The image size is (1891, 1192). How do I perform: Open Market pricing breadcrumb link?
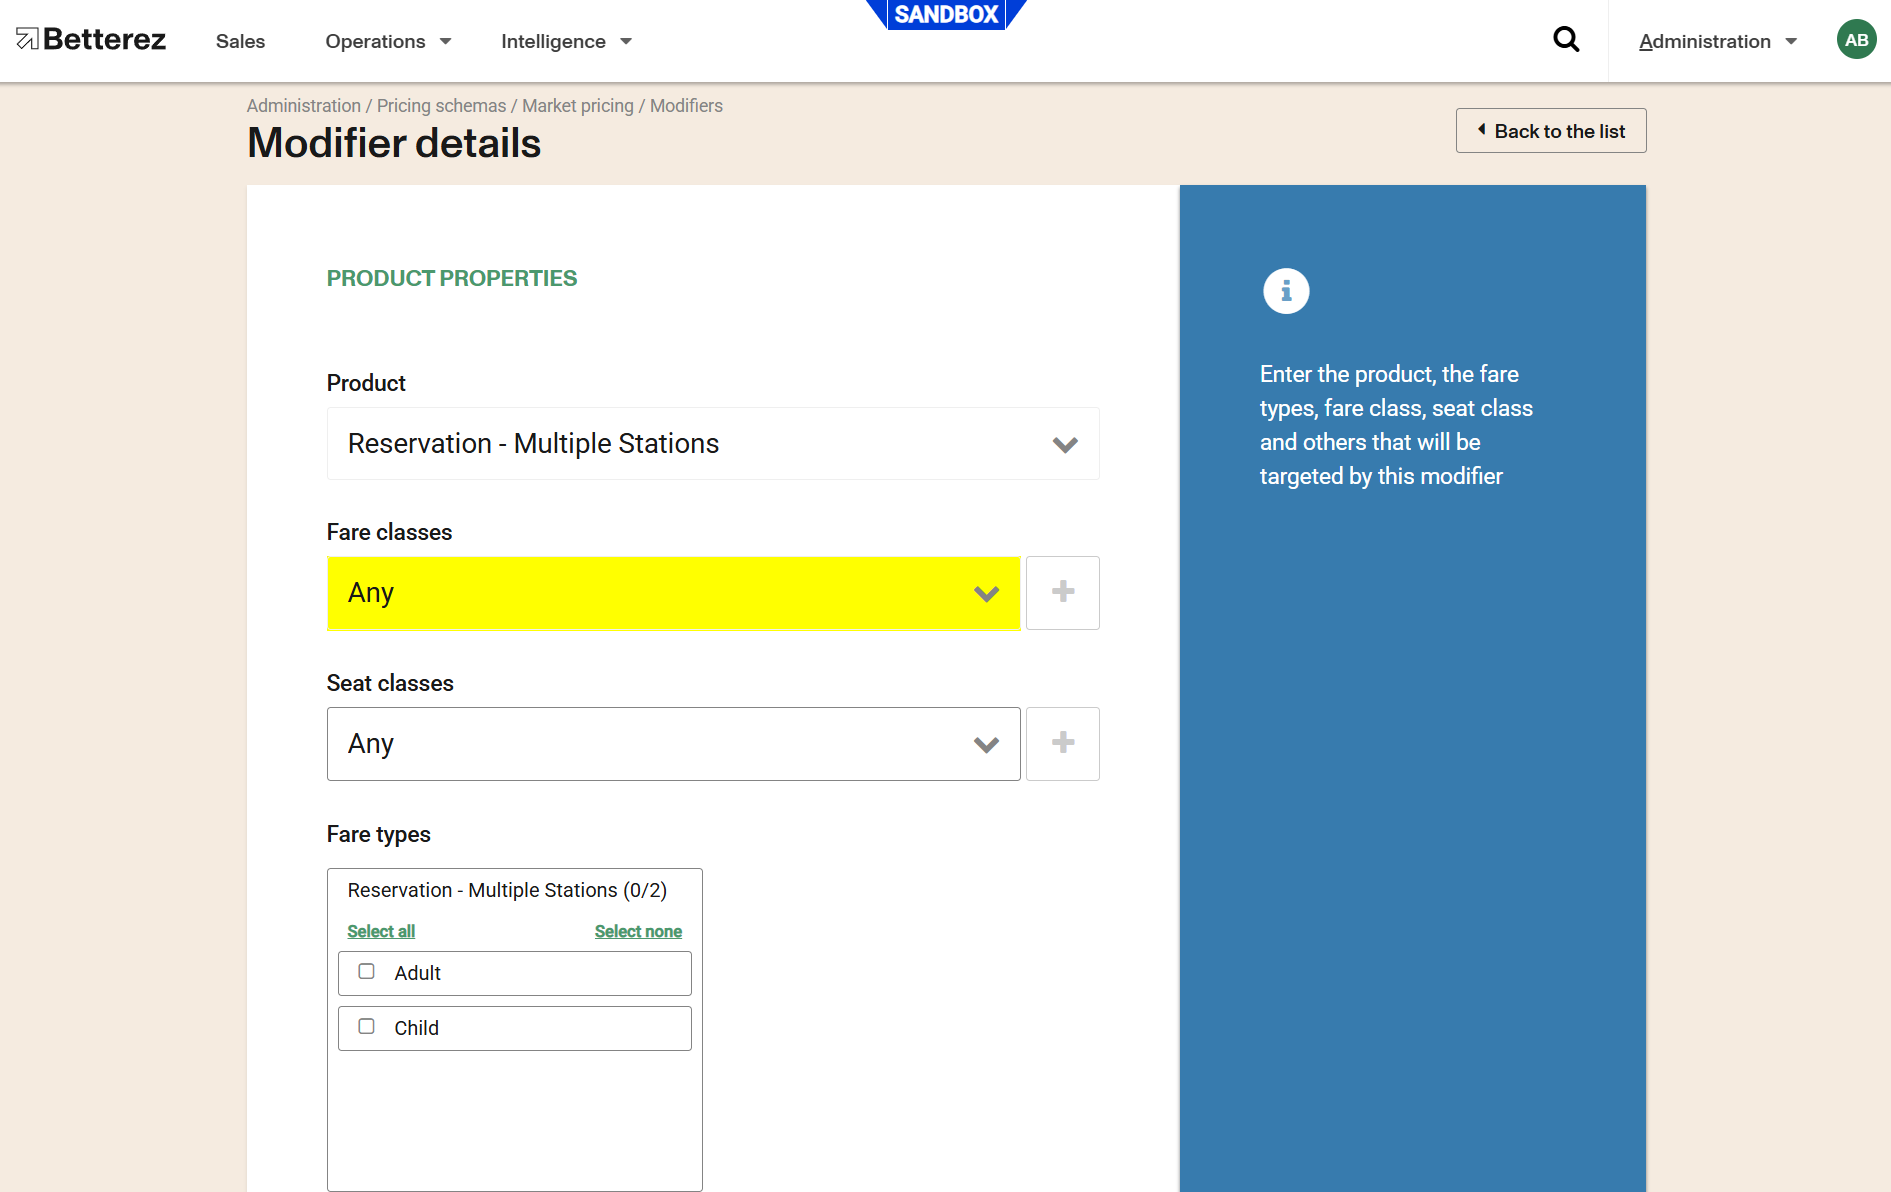click(578, 106)
